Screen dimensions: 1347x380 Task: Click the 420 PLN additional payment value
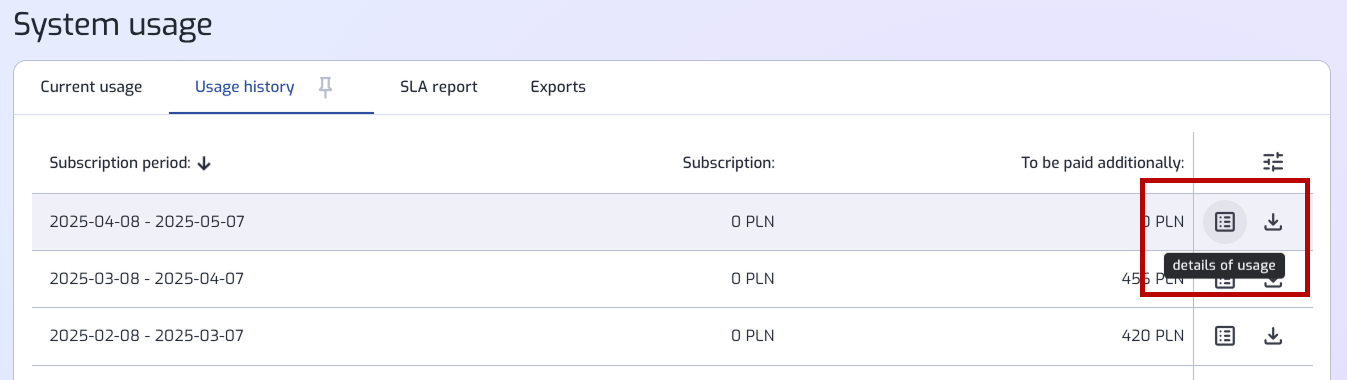point(1153,336)
